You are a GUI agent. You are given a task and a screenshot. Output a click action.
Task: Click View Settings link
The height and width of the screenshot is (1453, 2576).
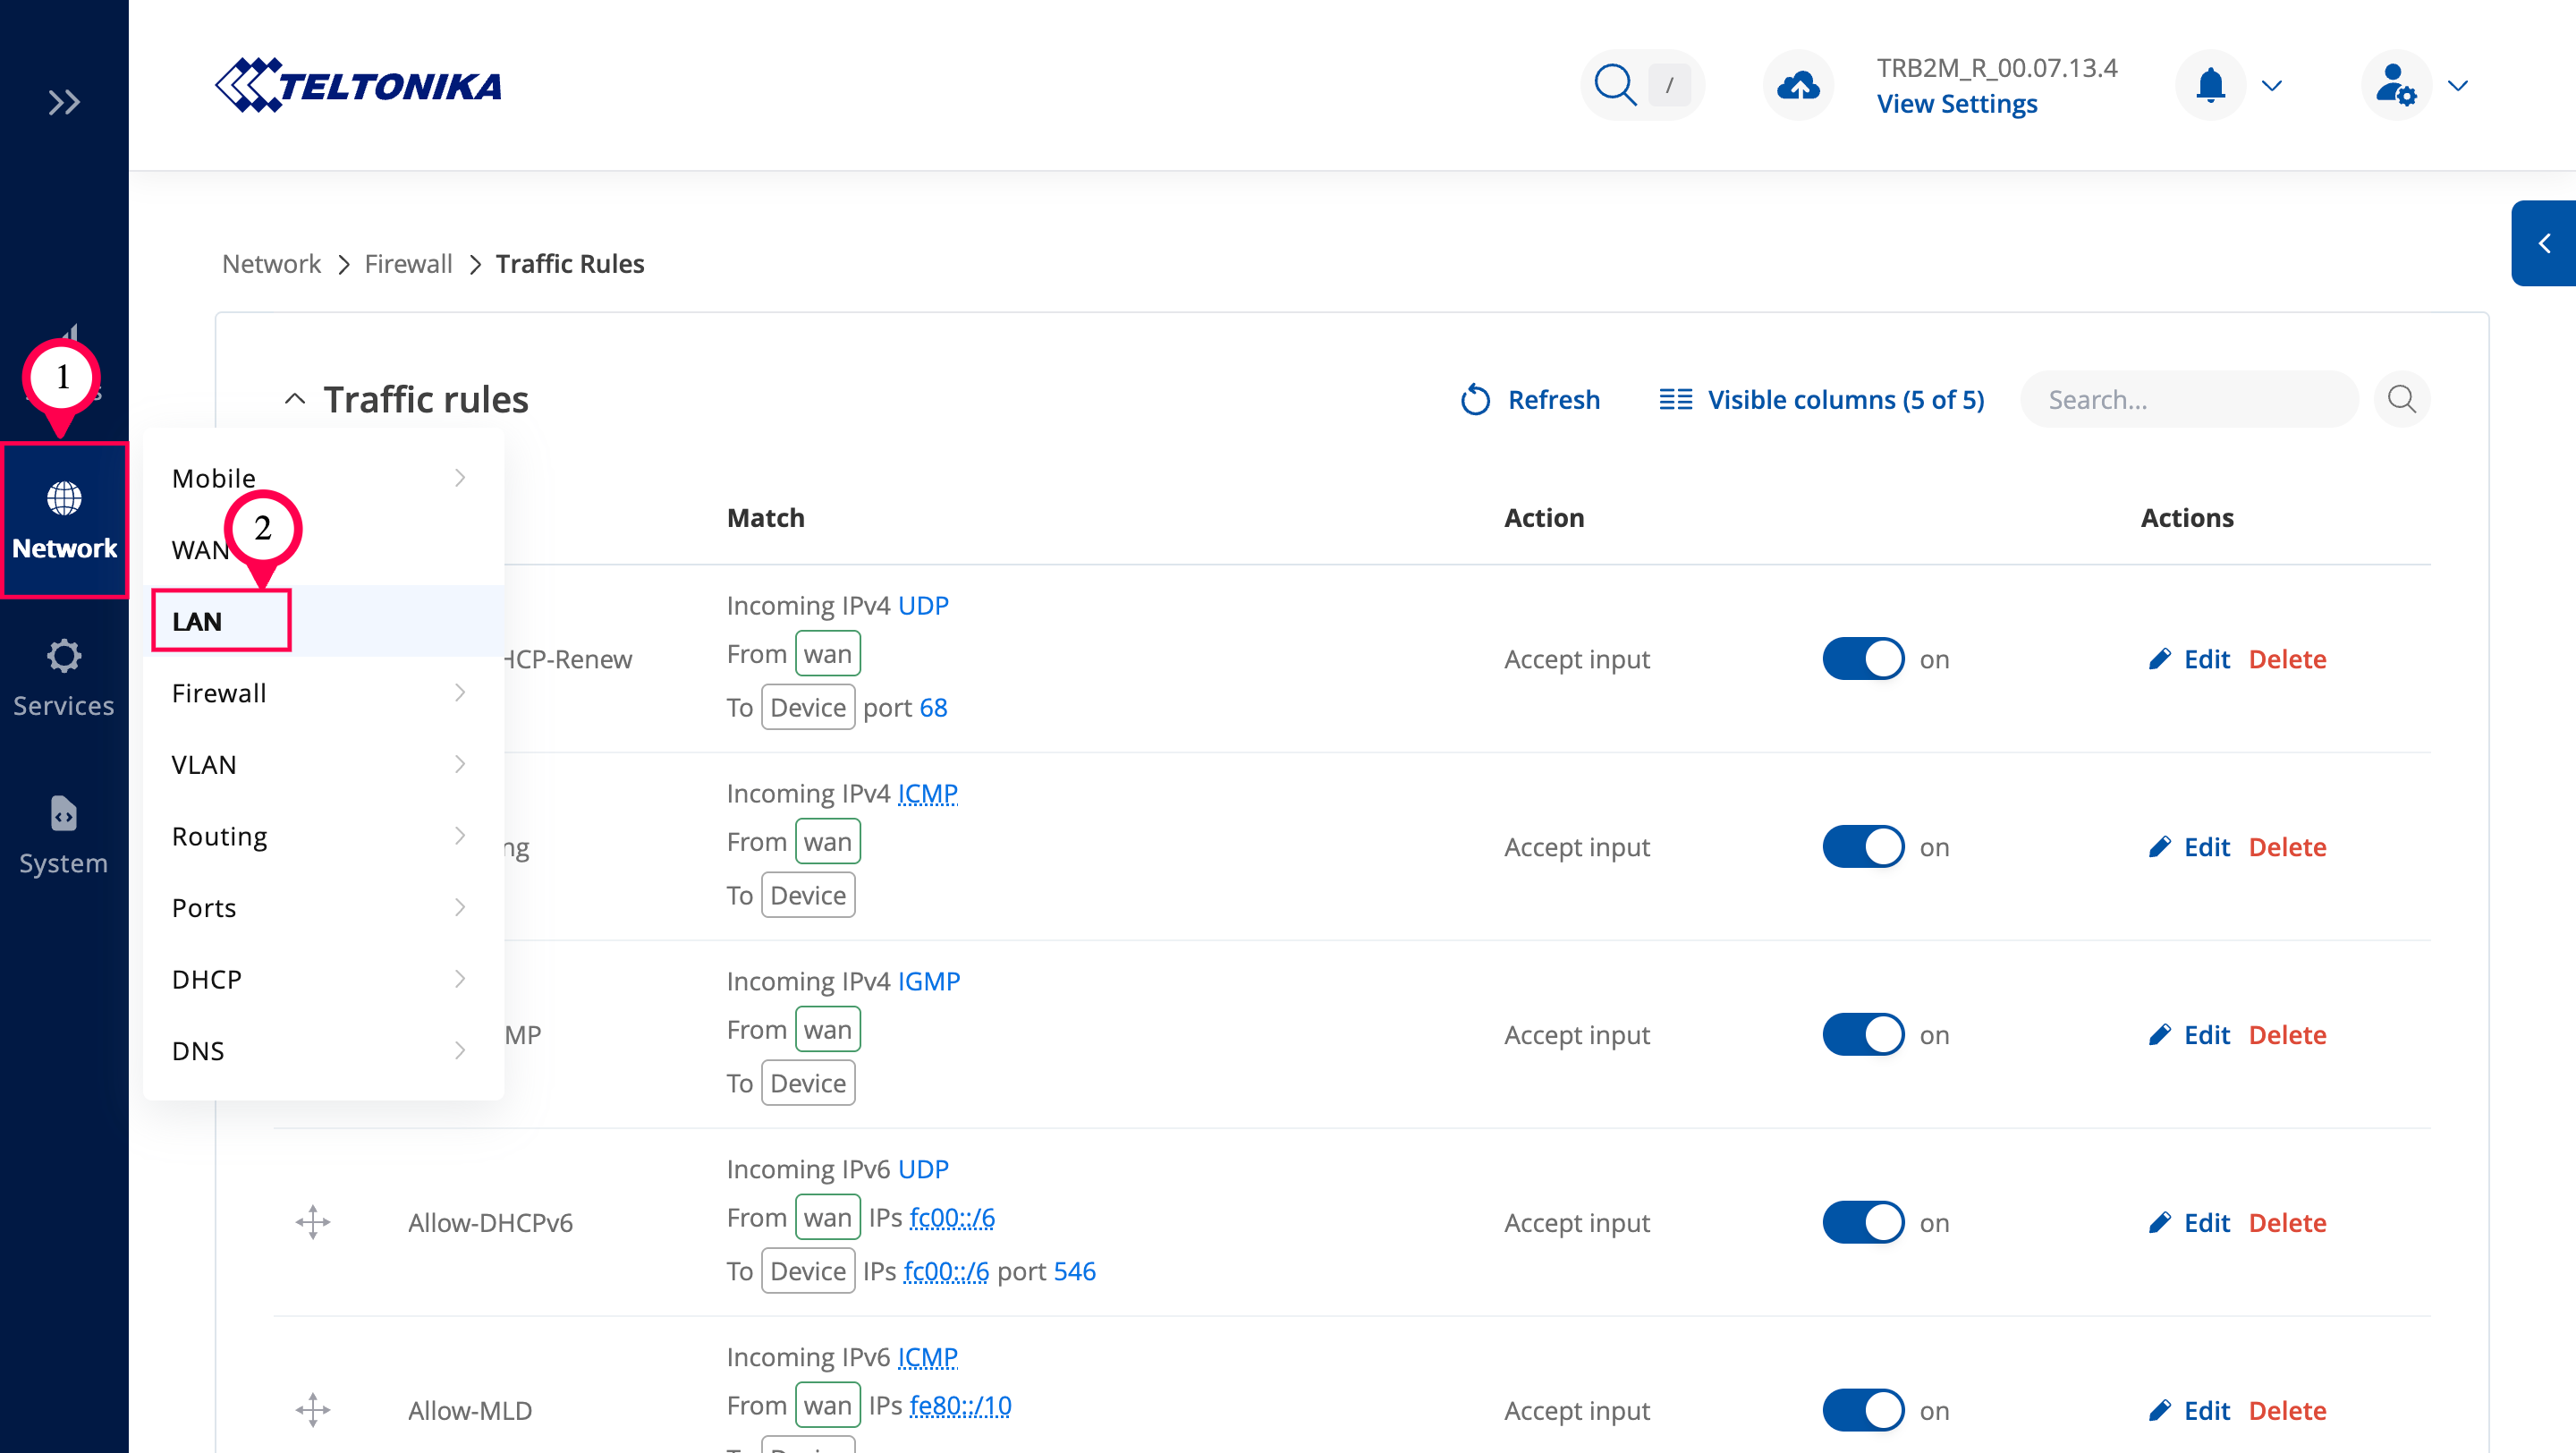1956,104
